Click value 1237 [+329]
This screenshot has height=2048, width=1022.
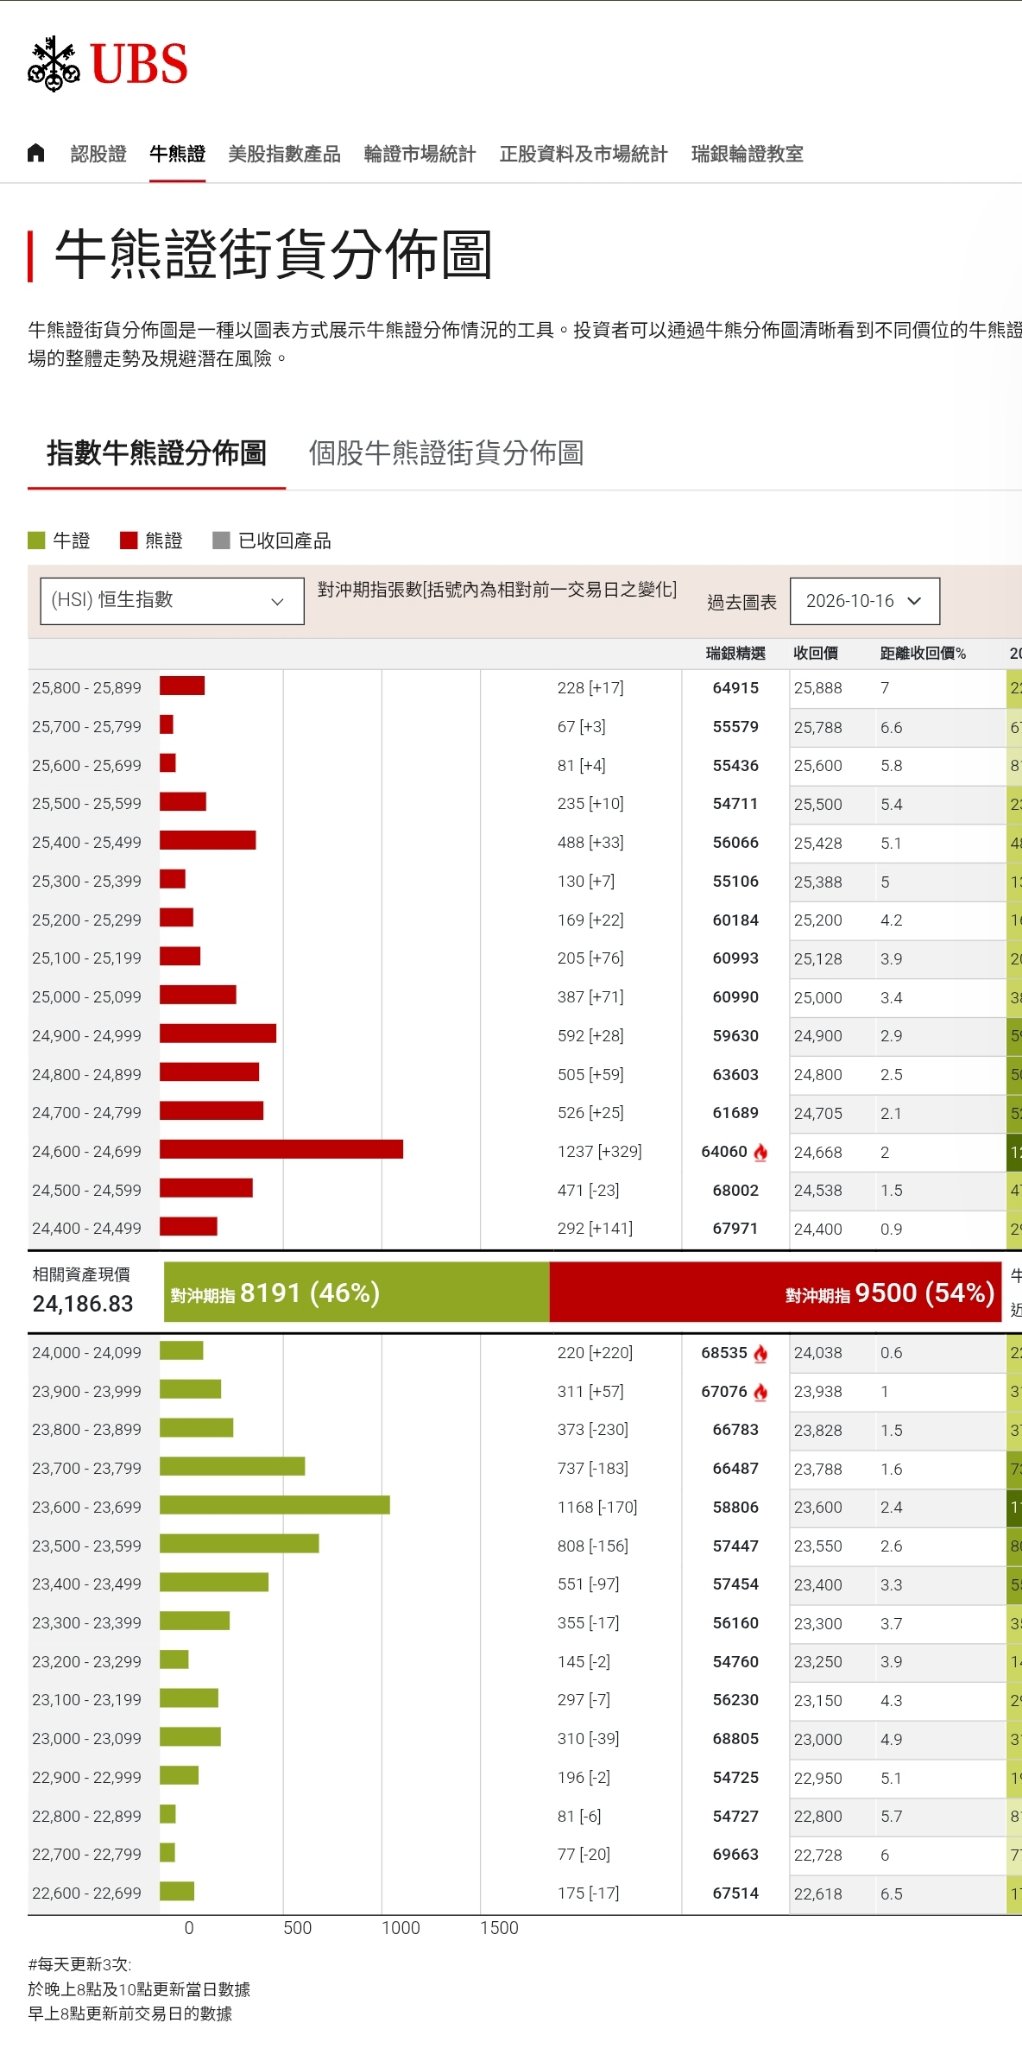tap(600, 1152)
